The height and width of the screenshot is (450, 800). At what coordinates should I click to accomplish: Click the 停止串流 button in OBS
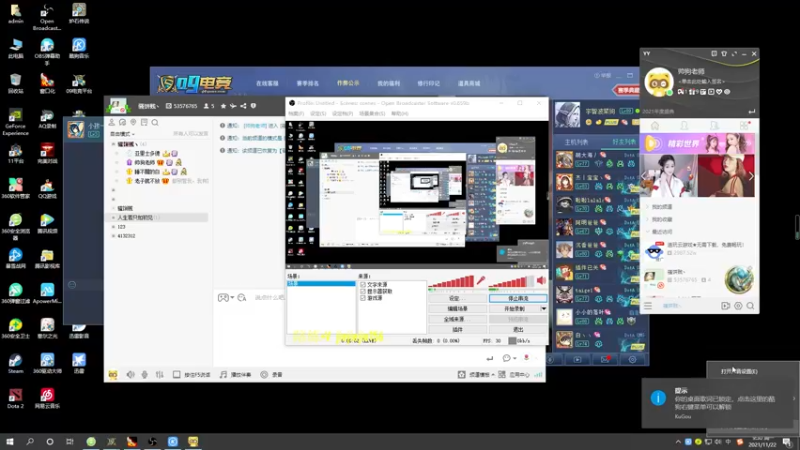[x=518, y=298]
